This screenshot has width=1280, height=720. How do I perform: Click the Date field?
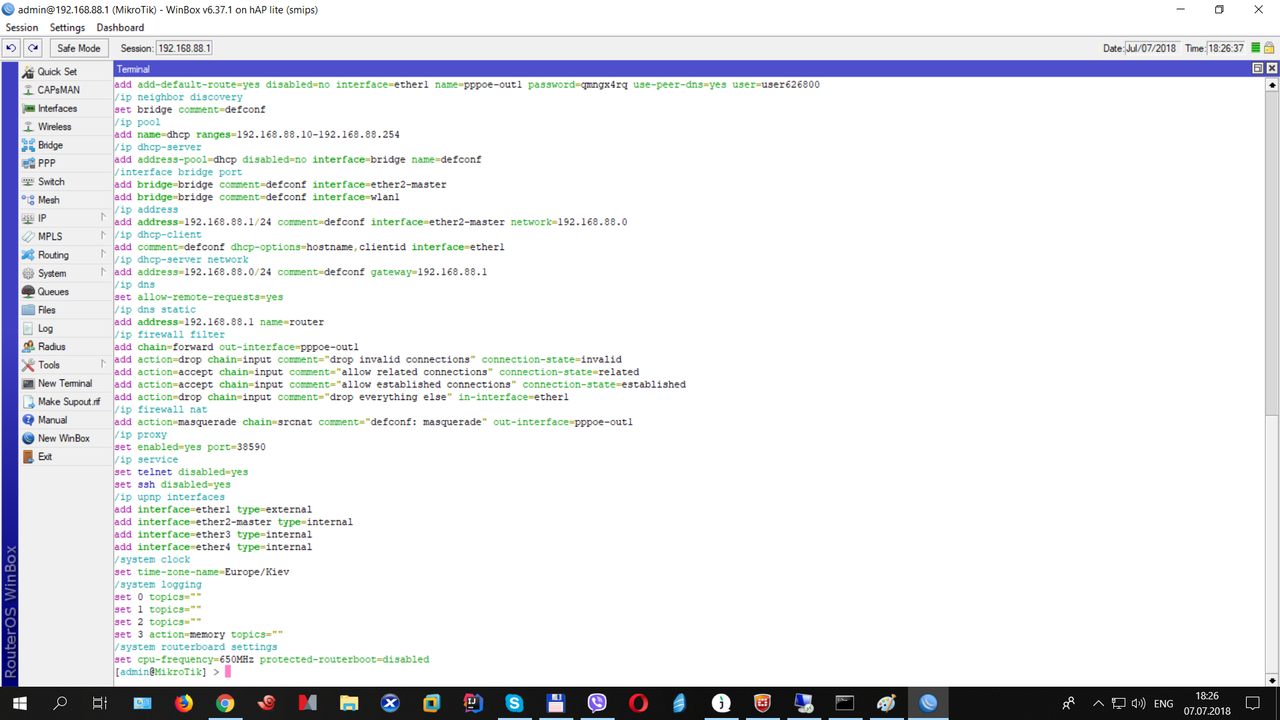coord(1152,48)
